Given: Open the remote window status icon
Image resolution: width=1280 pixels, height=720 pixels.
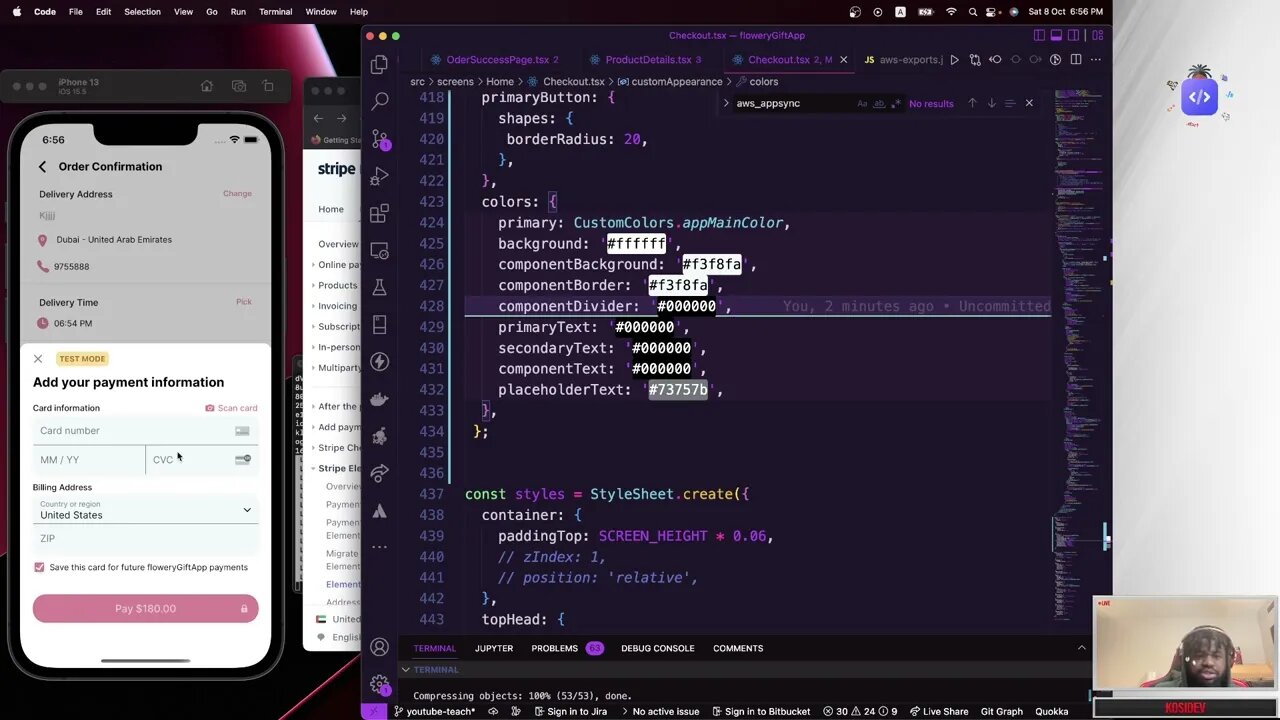Looking at the screenshot, I should tap(373, 711).
